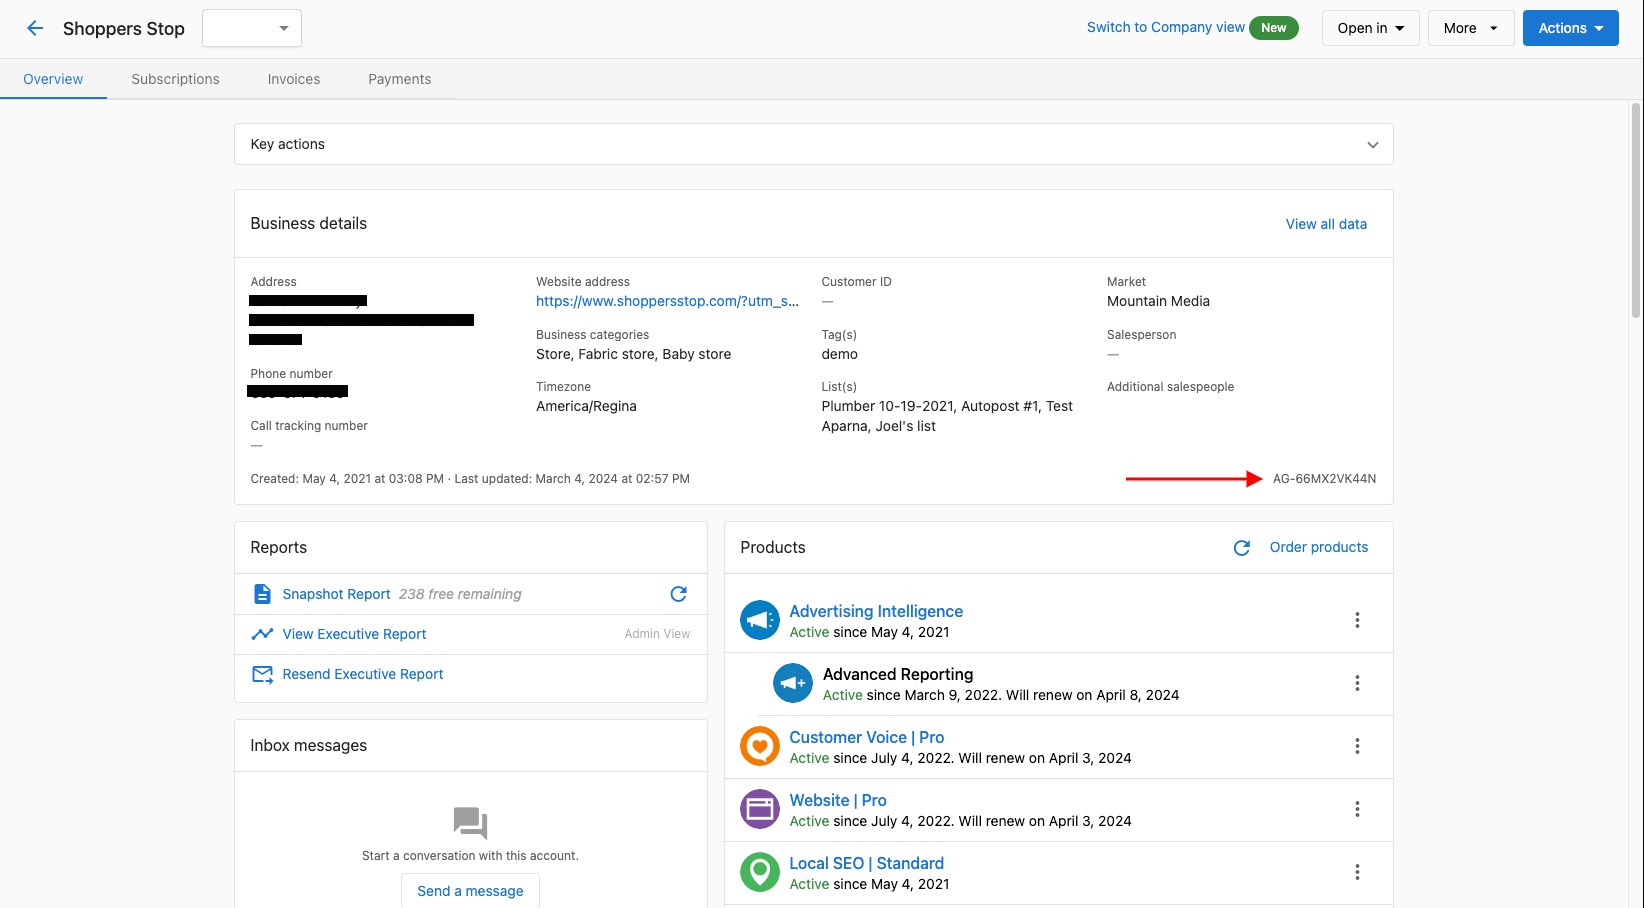Click the page vertical scrollbar
The image size is (1644, 908).
1636,210
